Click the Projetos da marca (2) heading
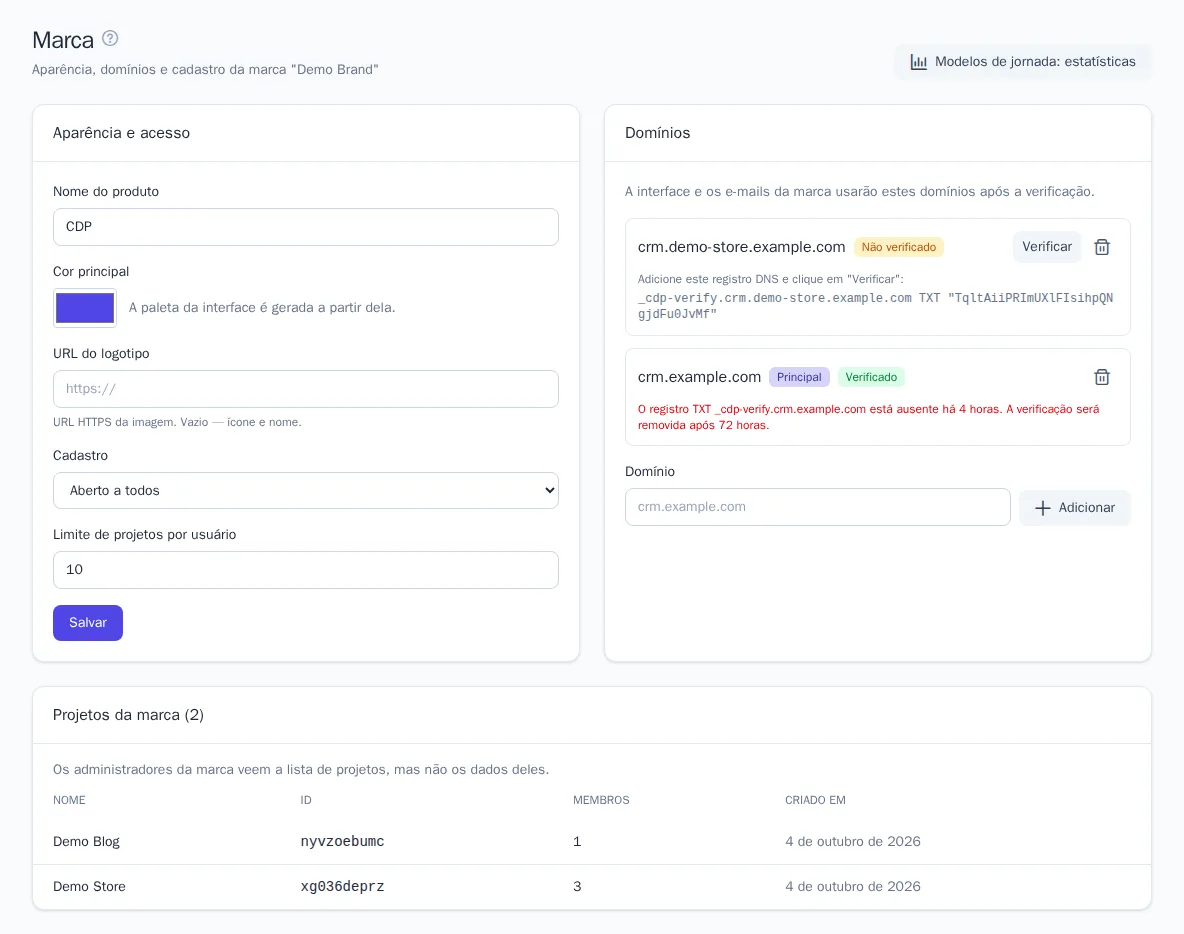Viewport: 1184px width, 934px height. click(x=128, y=715)
